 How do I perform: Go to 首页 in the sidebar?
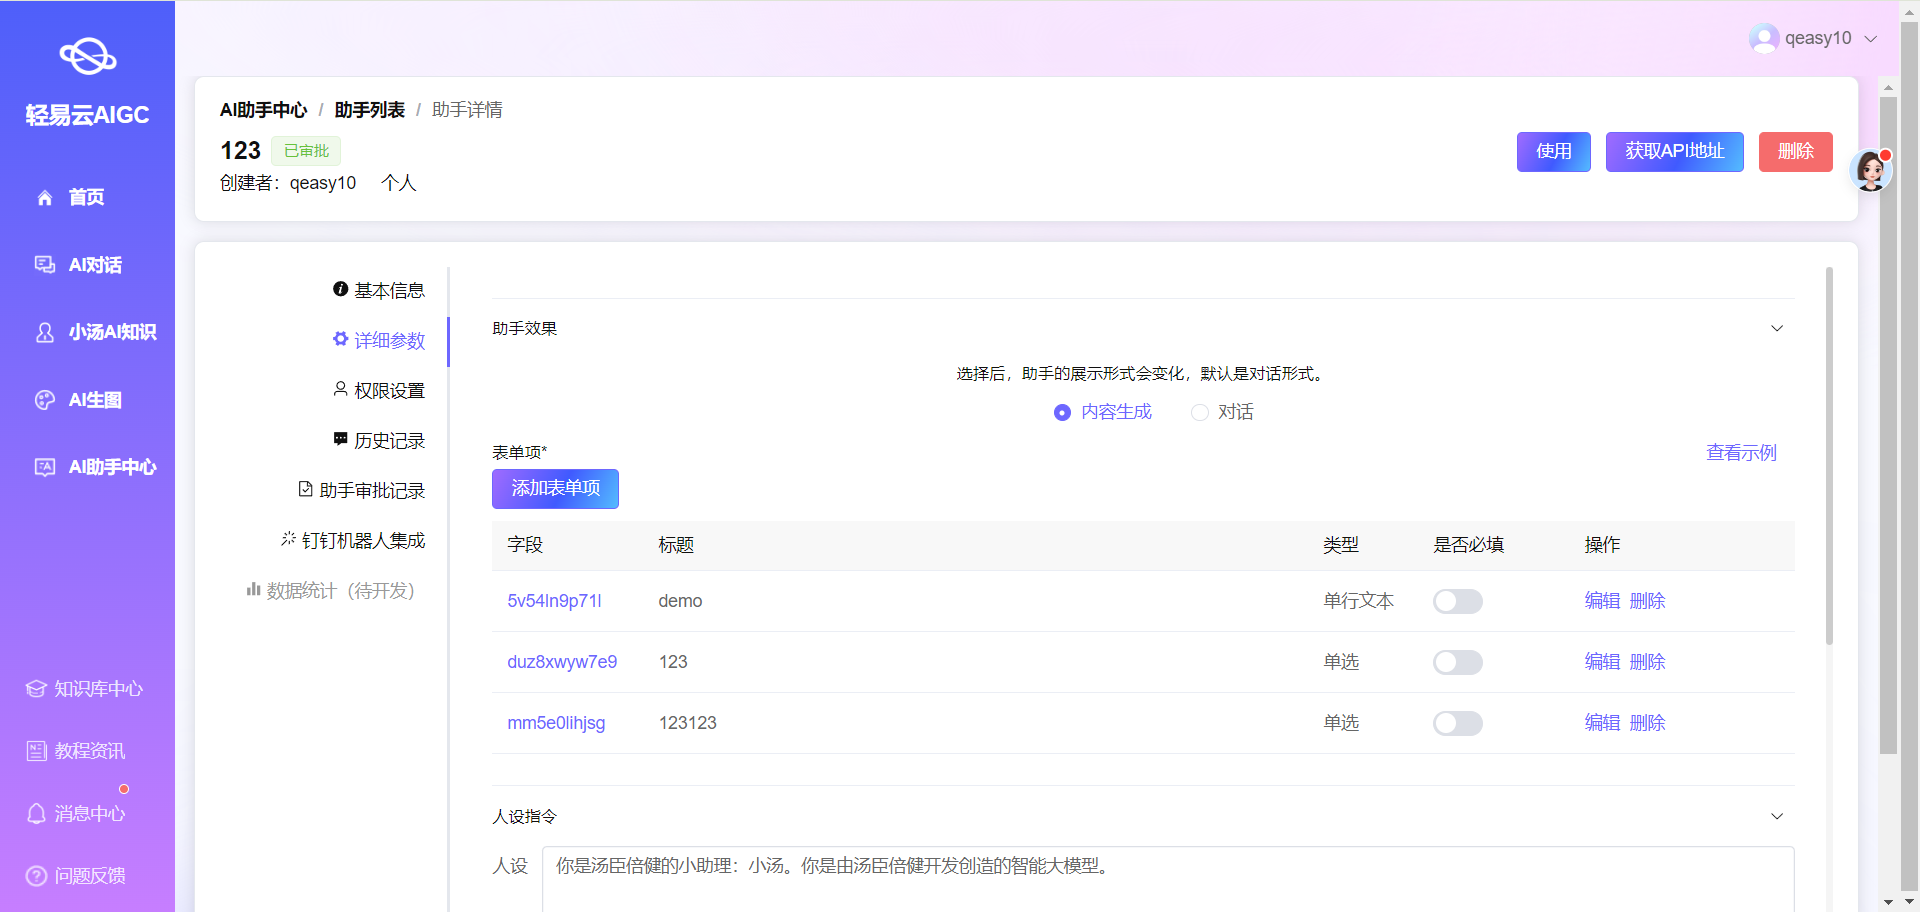pos(87,198)
